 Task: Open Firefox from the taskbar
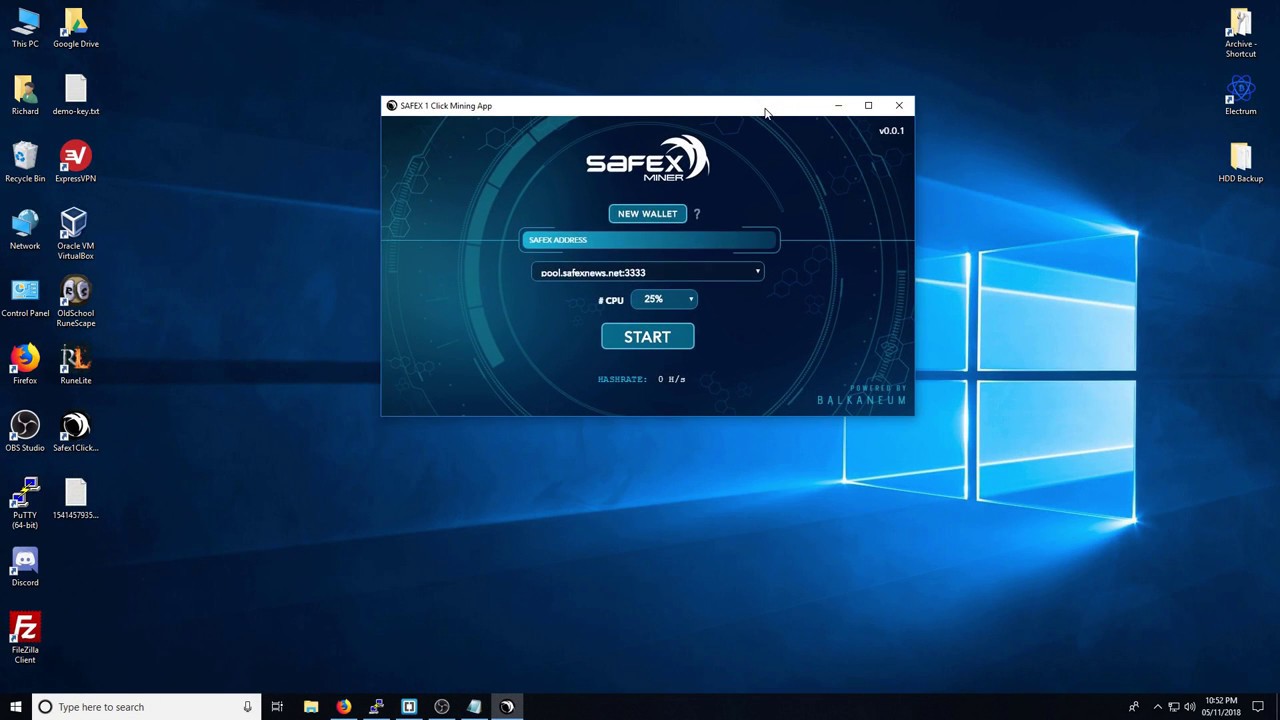(343, 707)
